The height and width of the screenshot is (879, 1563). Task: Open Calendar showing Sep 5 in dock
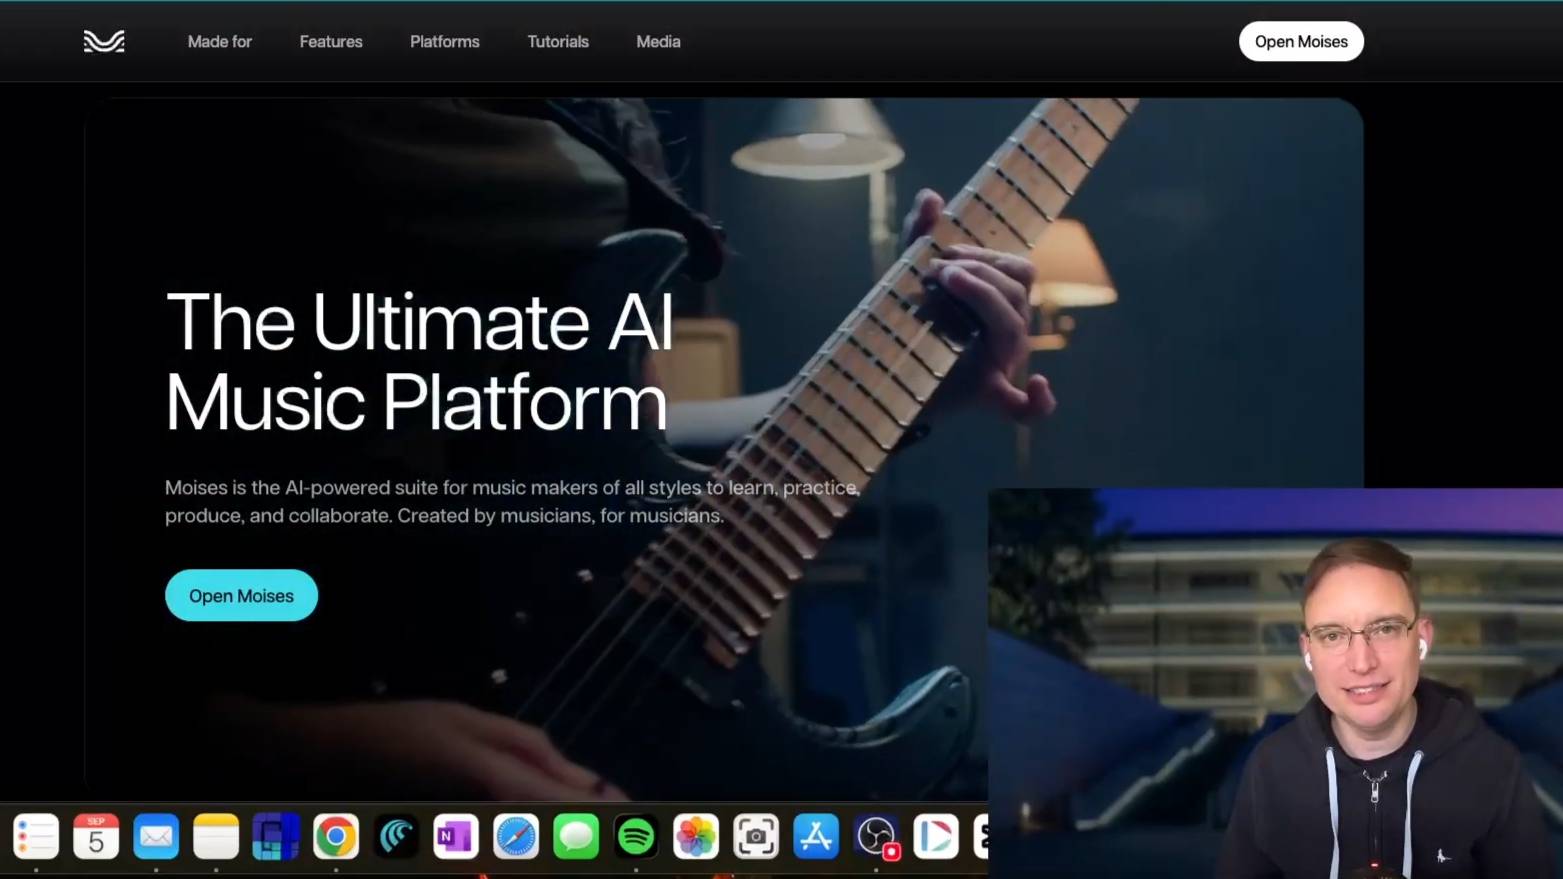pos(96,836)
